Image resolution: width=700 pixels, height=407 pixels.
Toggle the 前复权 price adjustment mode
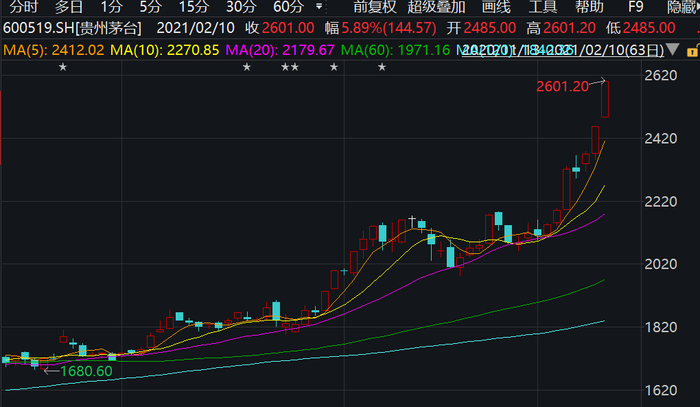[375, 7]
